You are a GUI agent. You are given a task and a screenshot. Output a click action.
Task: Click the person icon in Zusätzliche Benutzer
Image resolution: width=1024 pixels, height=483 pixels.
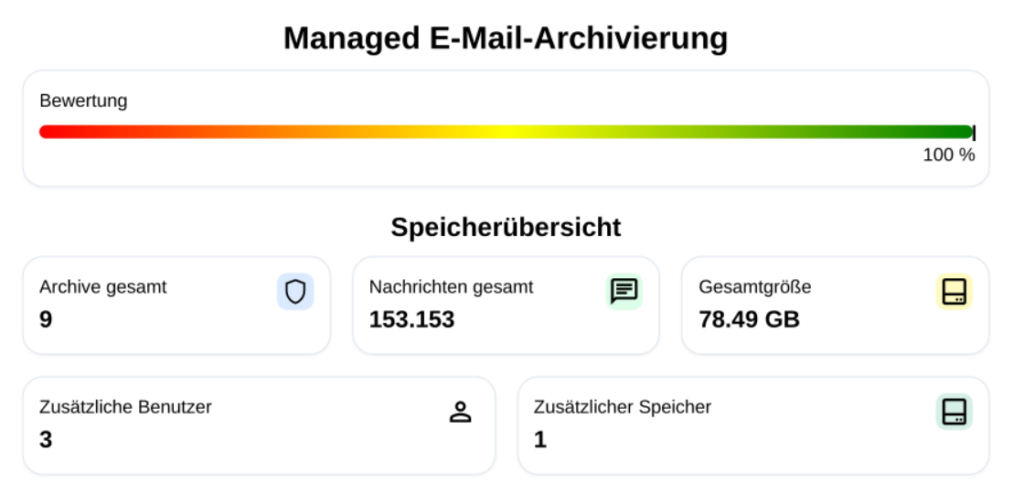460,411
